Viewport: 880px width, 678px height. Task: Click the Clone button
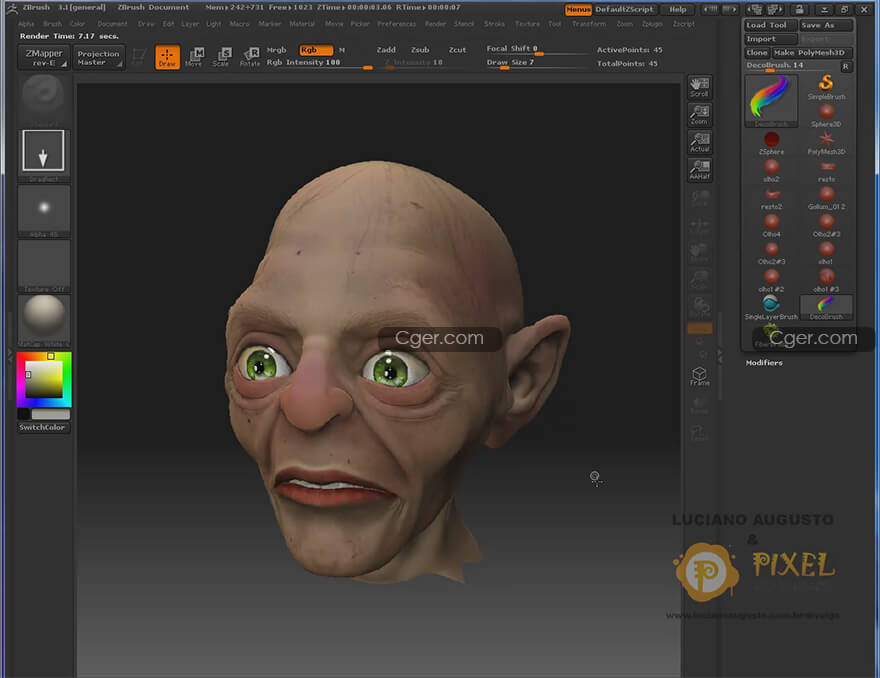pyautogui.click(x=757, y=53)
